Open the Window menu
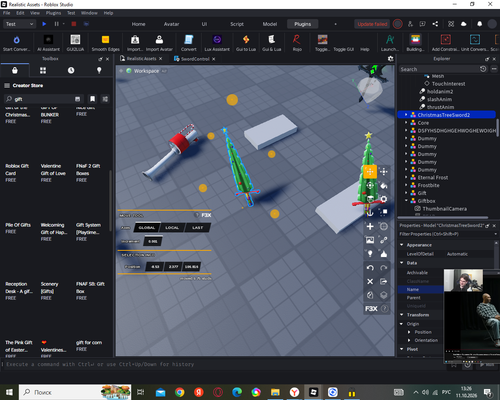 89,13
